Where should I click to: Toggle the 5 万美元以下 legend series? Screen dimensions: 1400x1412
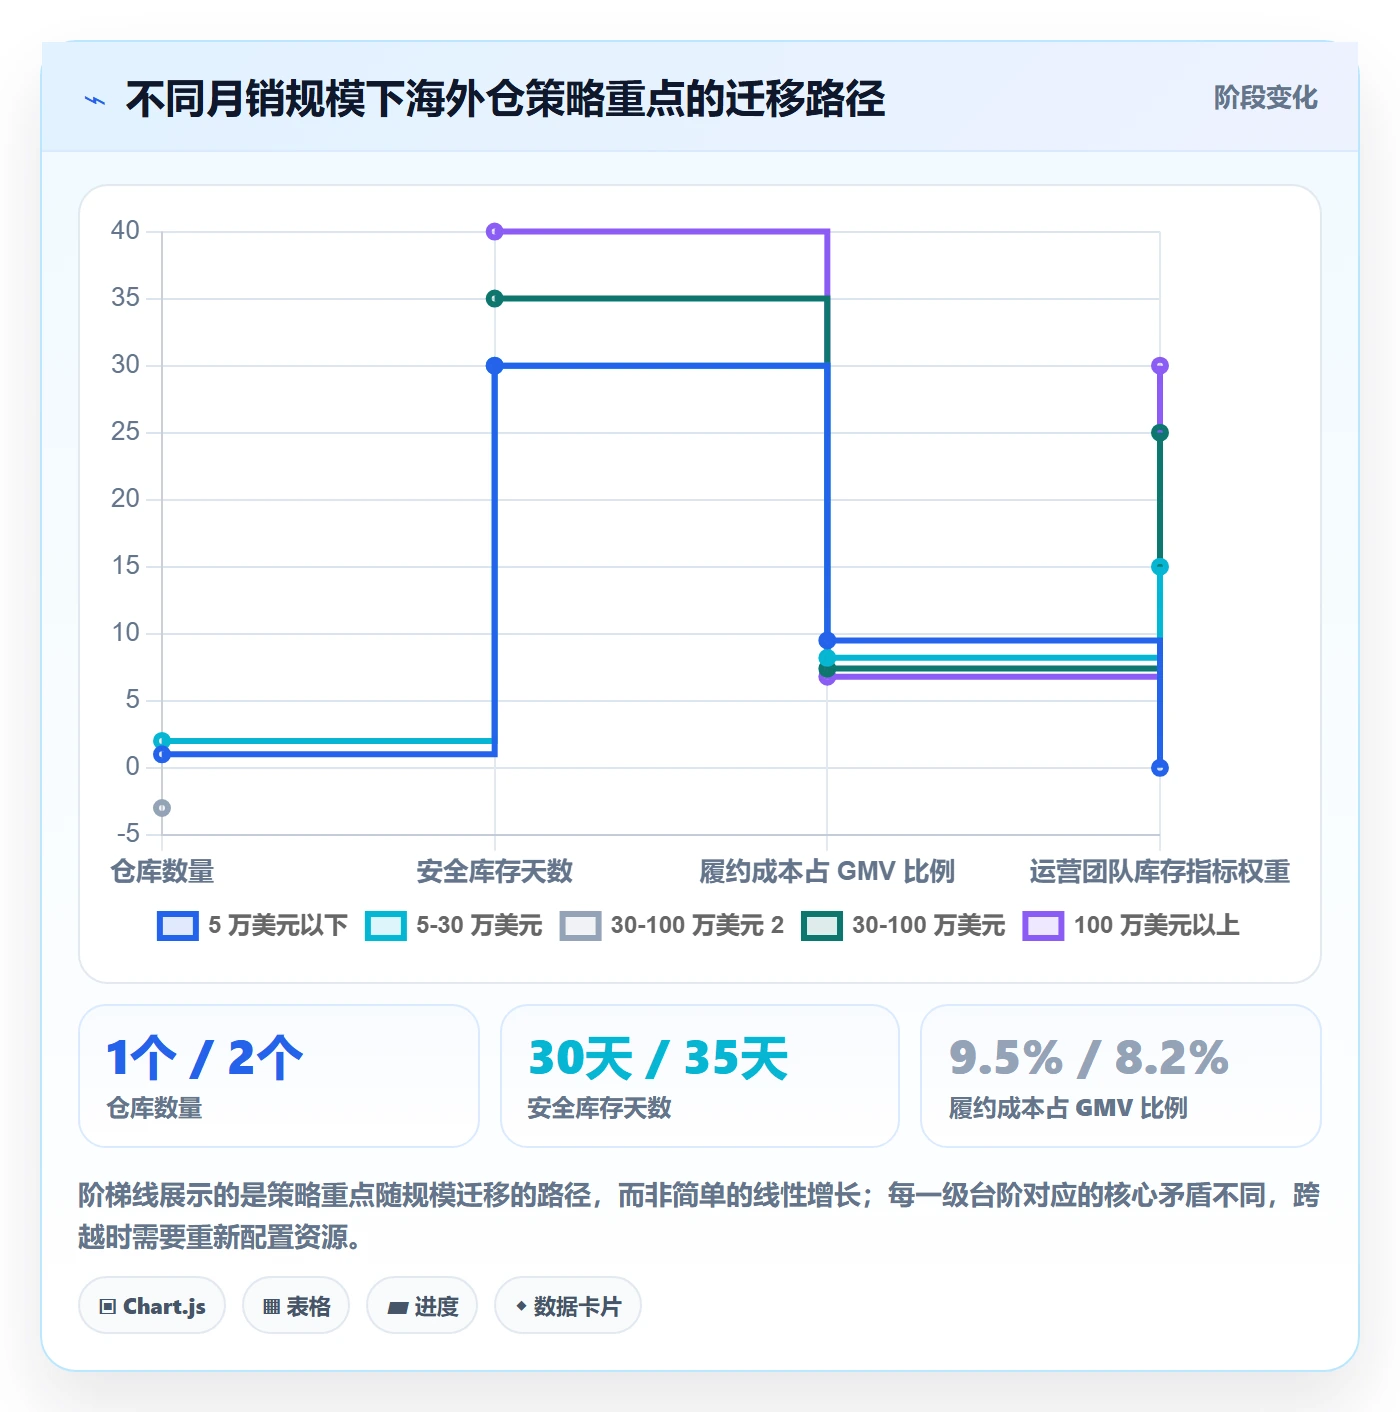point(252,926)
